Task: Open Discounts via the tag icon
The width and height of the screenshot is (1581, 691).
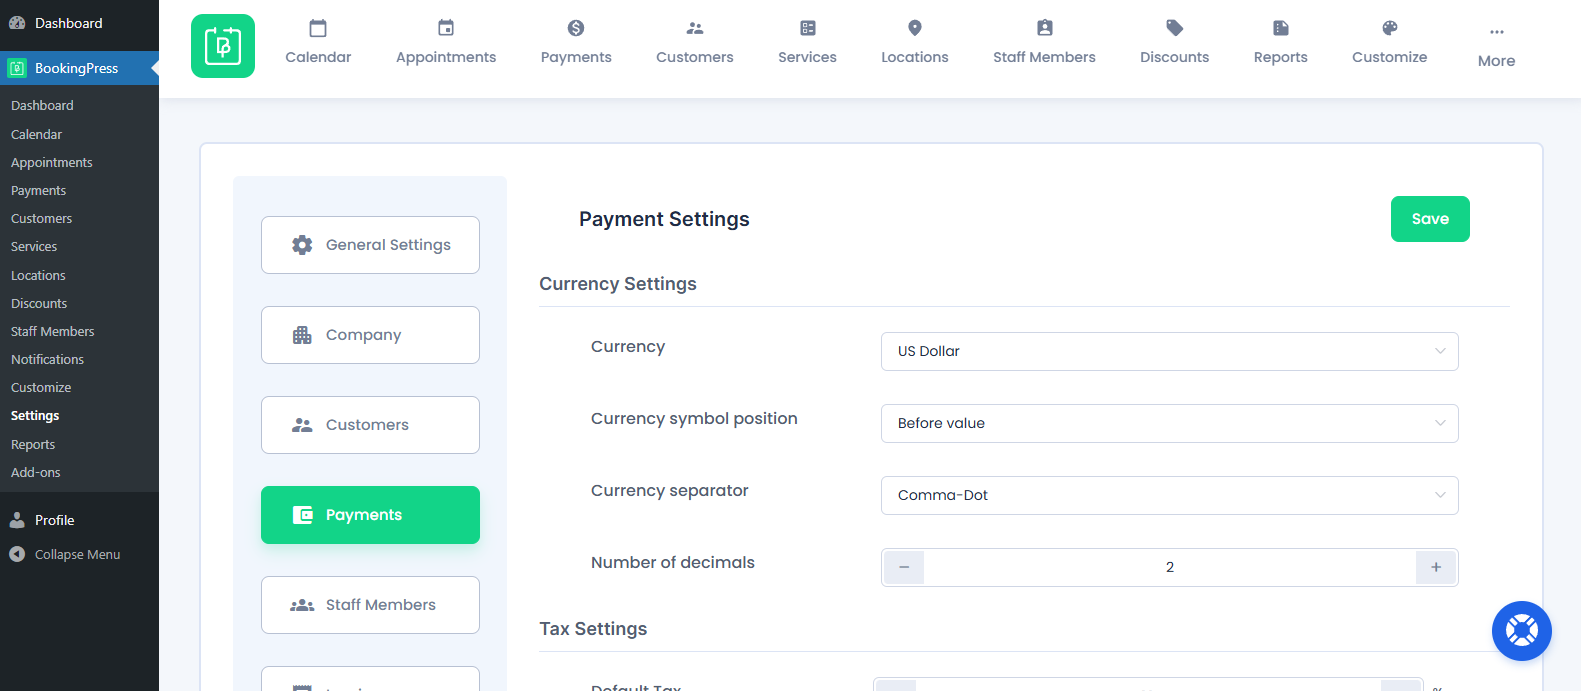Action: [1174, 28]
